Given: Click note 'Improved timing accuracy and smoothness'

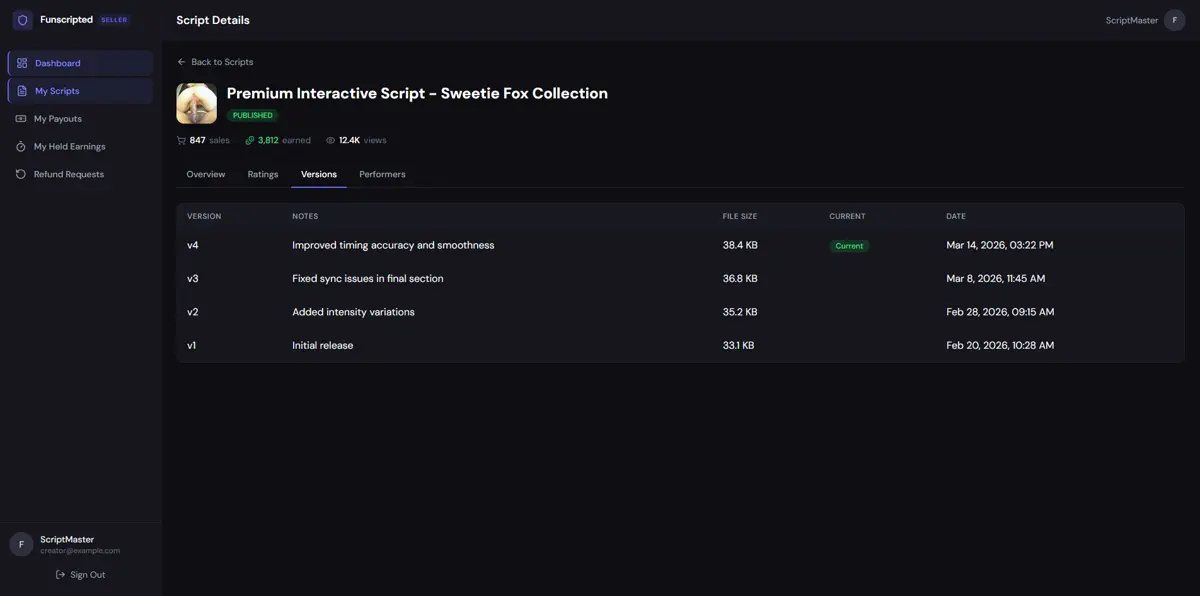Looking at the screenshot, I should tap(393, 245).
